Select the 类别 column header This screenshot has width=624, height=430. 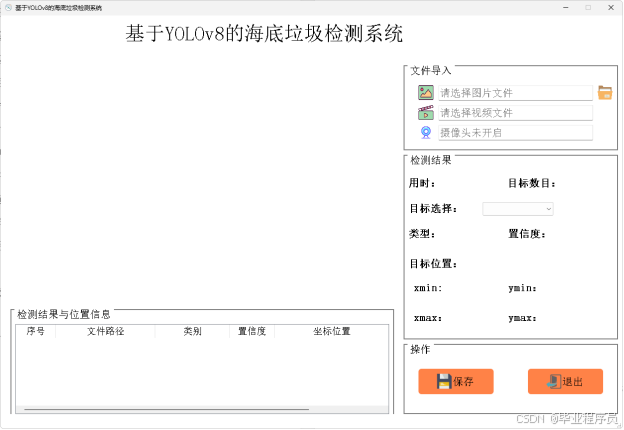(x=192, y=331)
